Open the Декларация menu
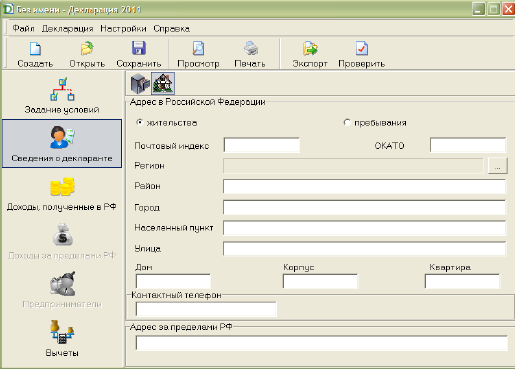Viewport: 515px width, 369px height. coord(67,29)
